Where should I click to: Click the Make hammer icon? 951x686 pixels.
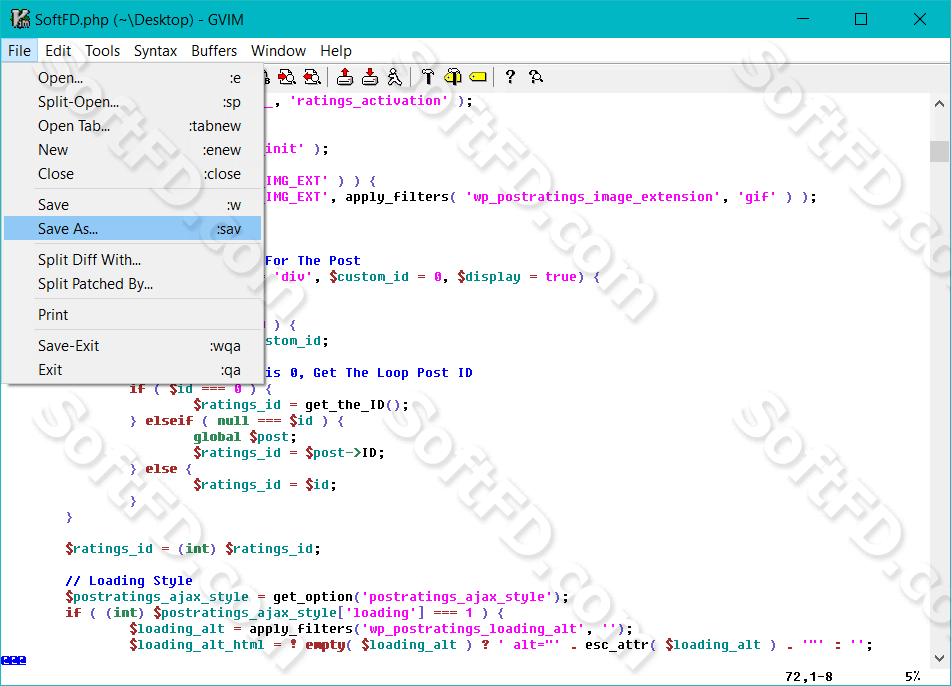(428, 77)
